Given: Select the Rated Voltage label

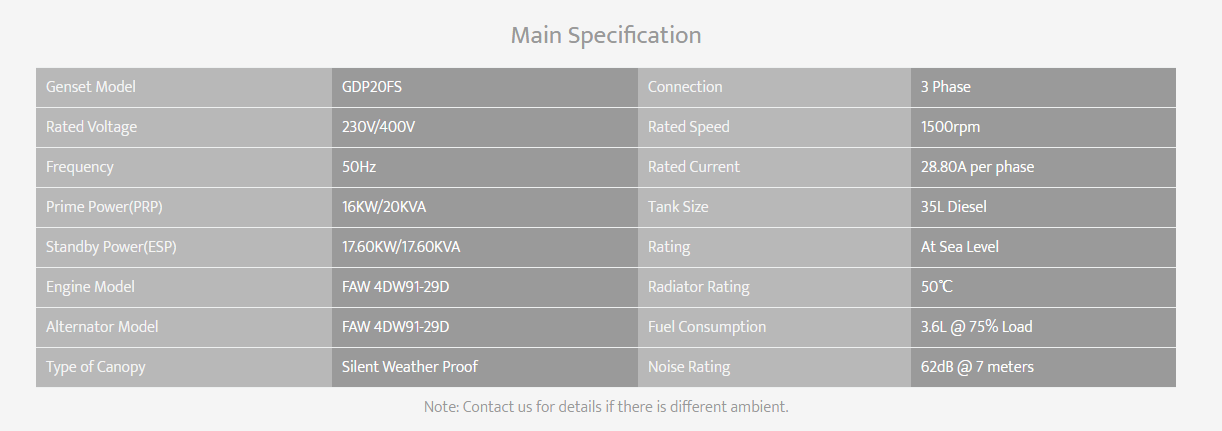Looking at the screenshot, I should pos(91,127).
